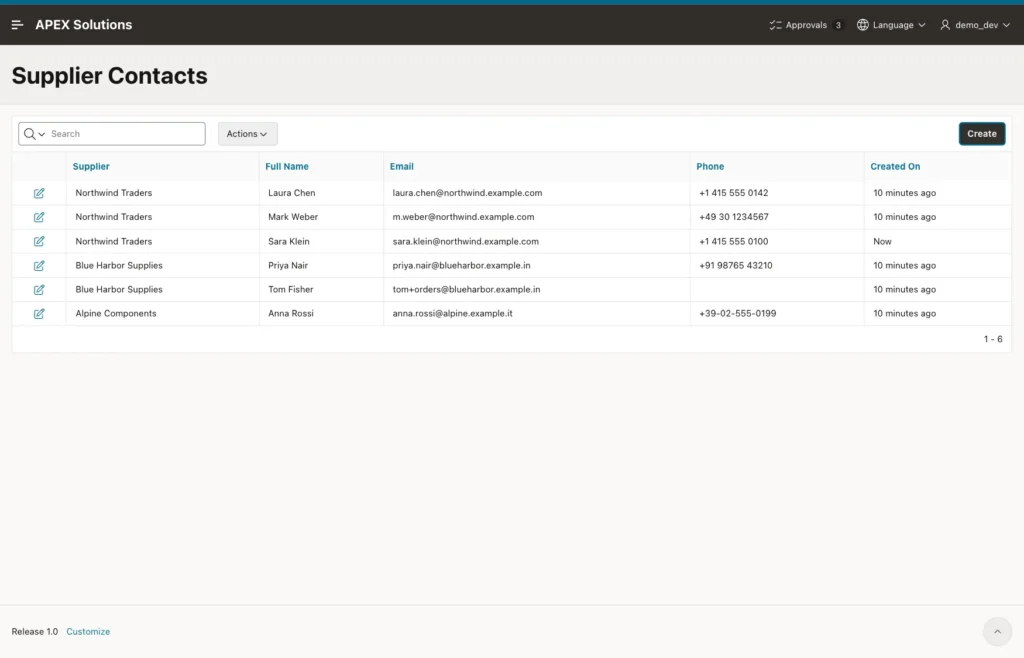Image resolution: width=1024 pixels, height=658 pixels.
Task: Edit the Tom Fisher contact row
Action: tap(39, 290)
